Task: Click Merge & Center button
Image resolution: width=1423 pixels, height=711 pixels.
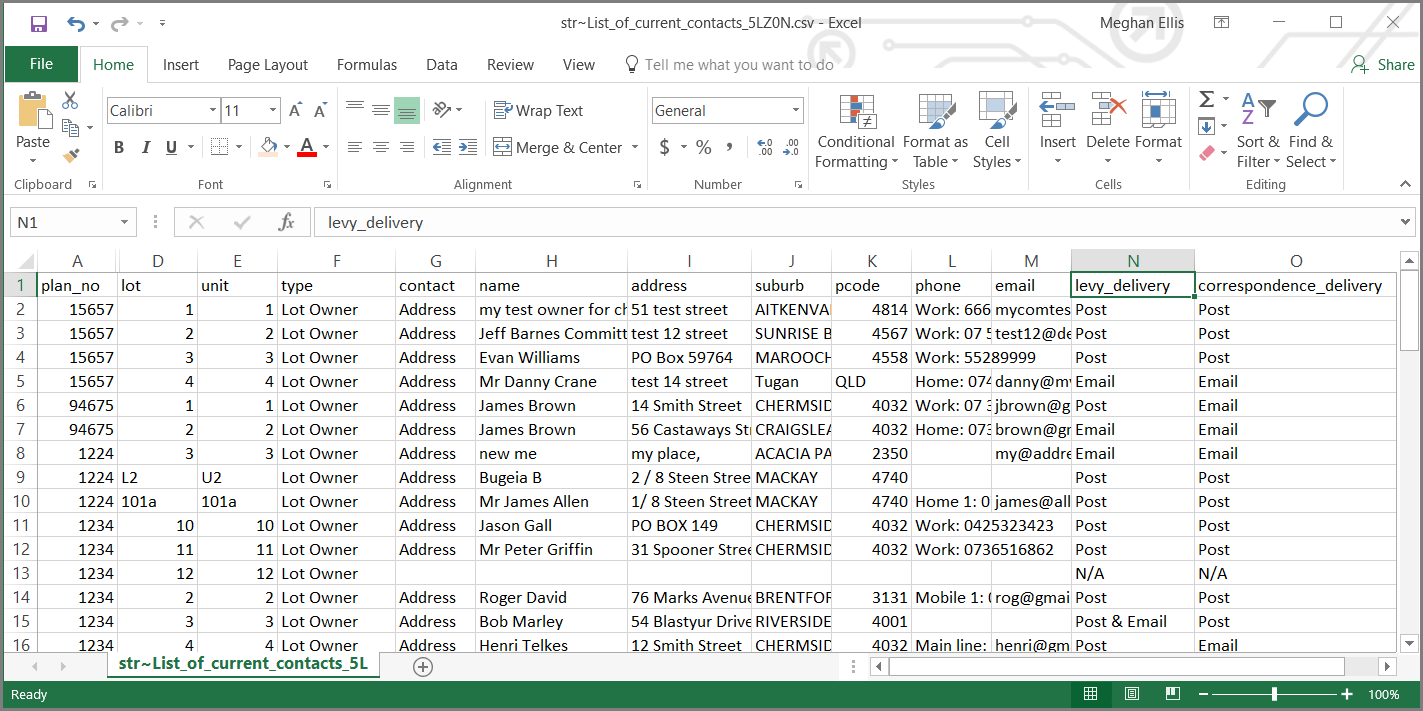Action: tap(558, 148)
